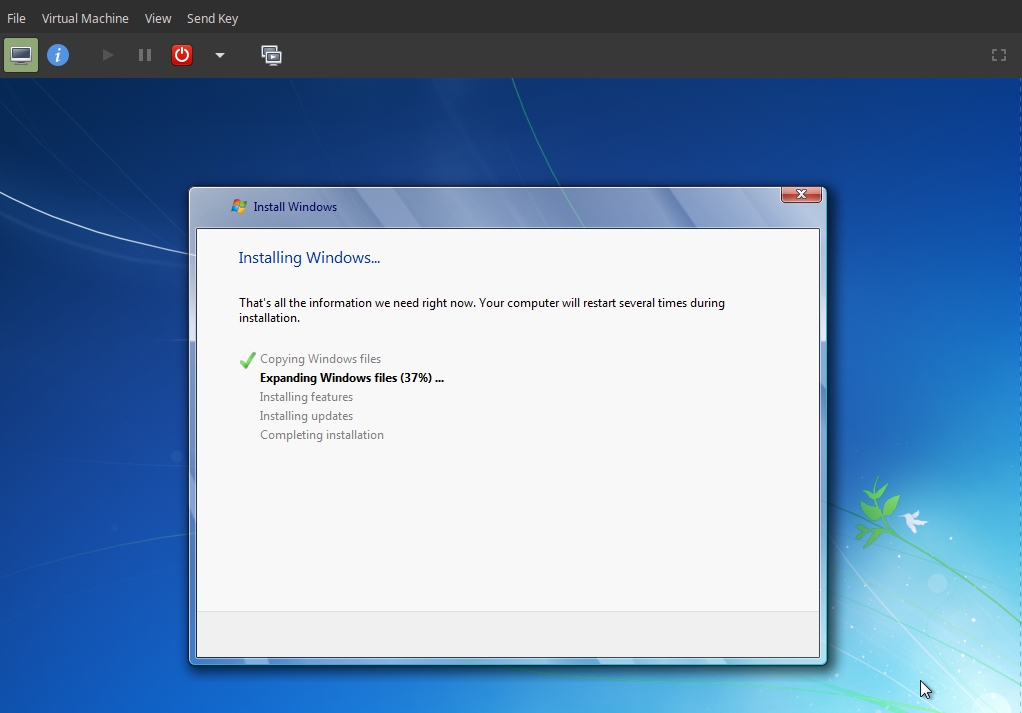
Task: Open the Send Key menu
Action: [212, 18]
